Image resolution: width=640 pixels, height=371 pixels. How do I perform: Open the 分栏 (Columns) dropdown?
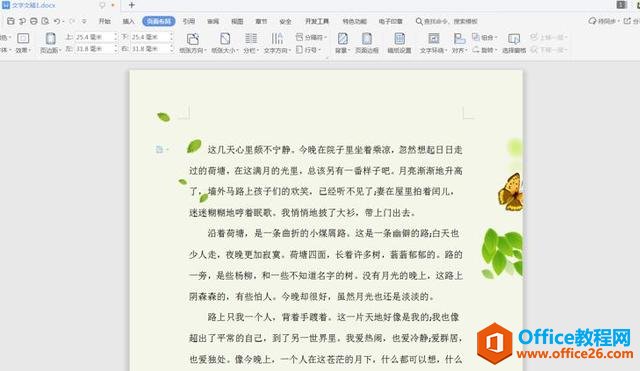[251, 43]
